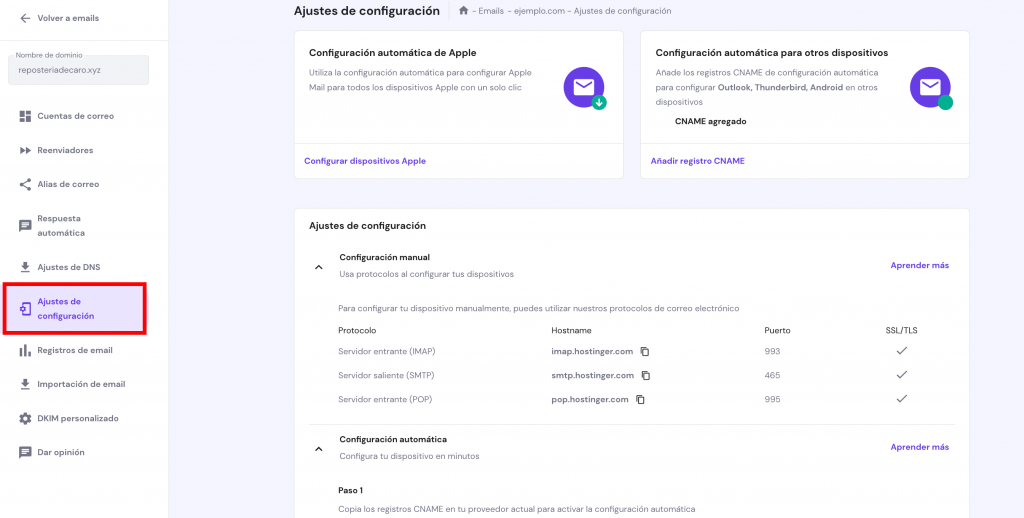Copy the pop.hostinger.com hostname
This screenshot has width=1024, height=518.
[640, 399]
